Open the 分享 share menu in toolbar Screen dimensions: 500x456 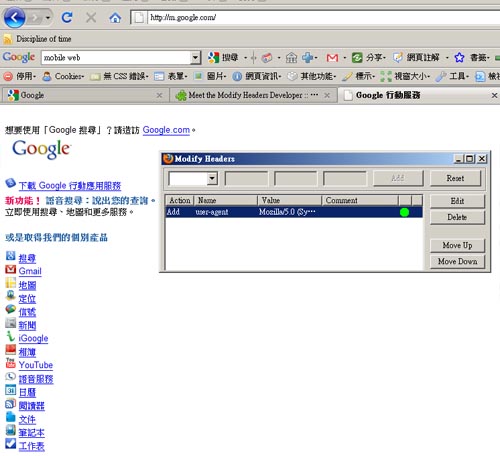(369, 58)
